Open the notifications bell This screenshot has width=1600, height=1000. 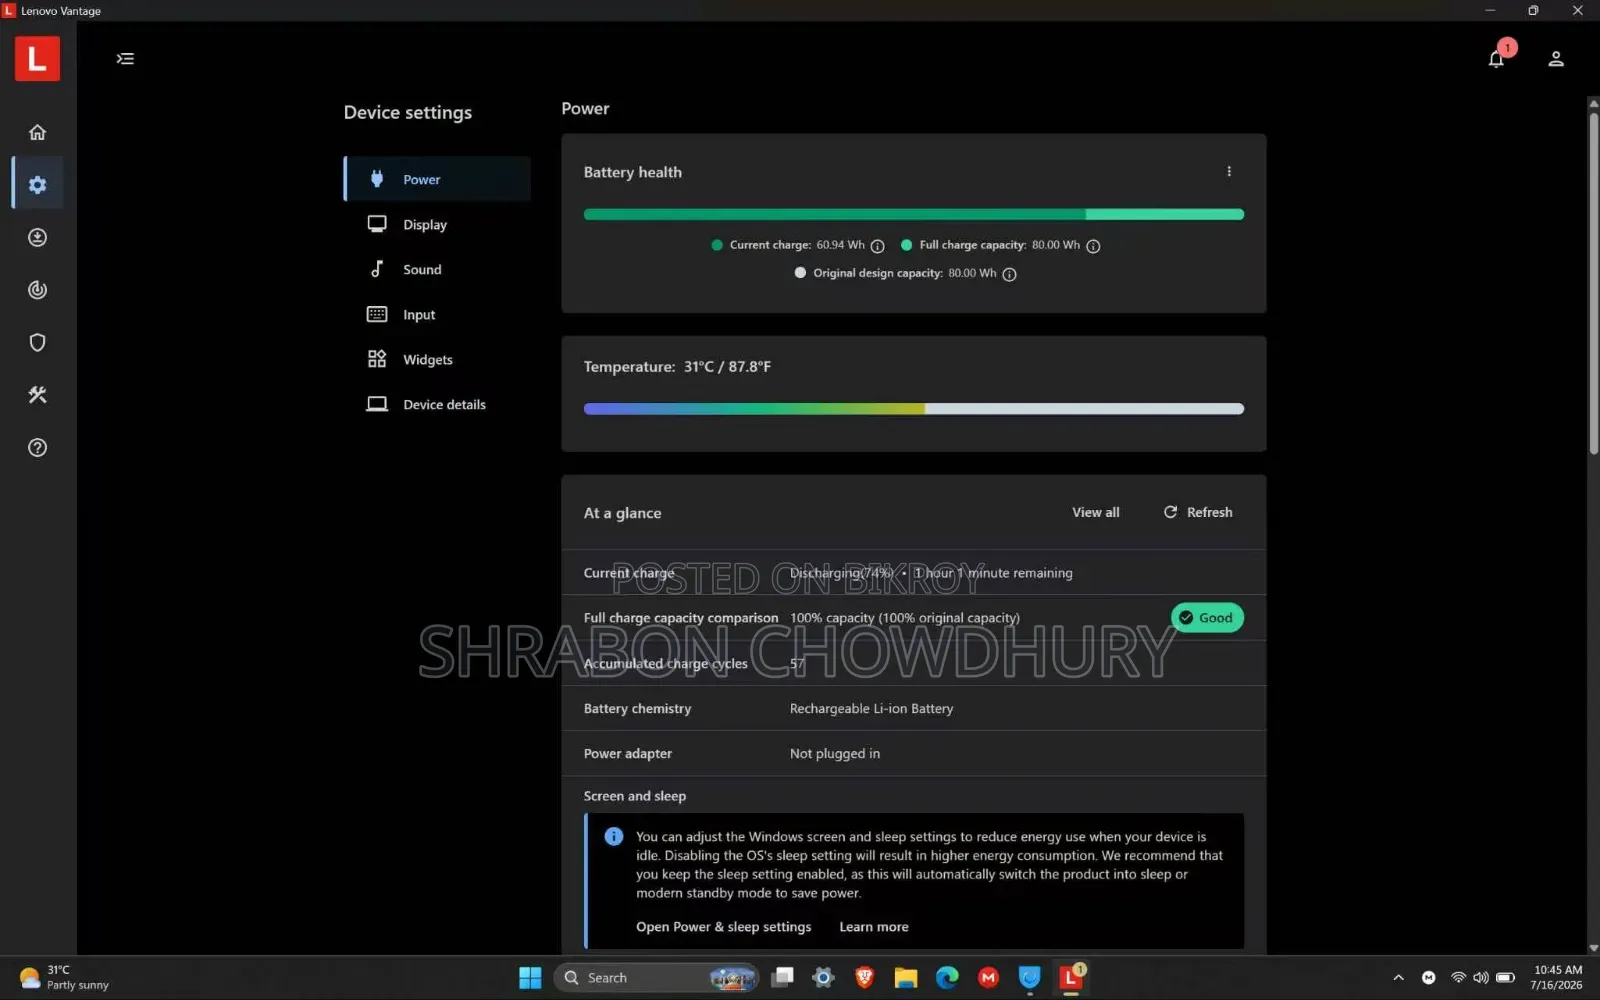[1496, 59]
